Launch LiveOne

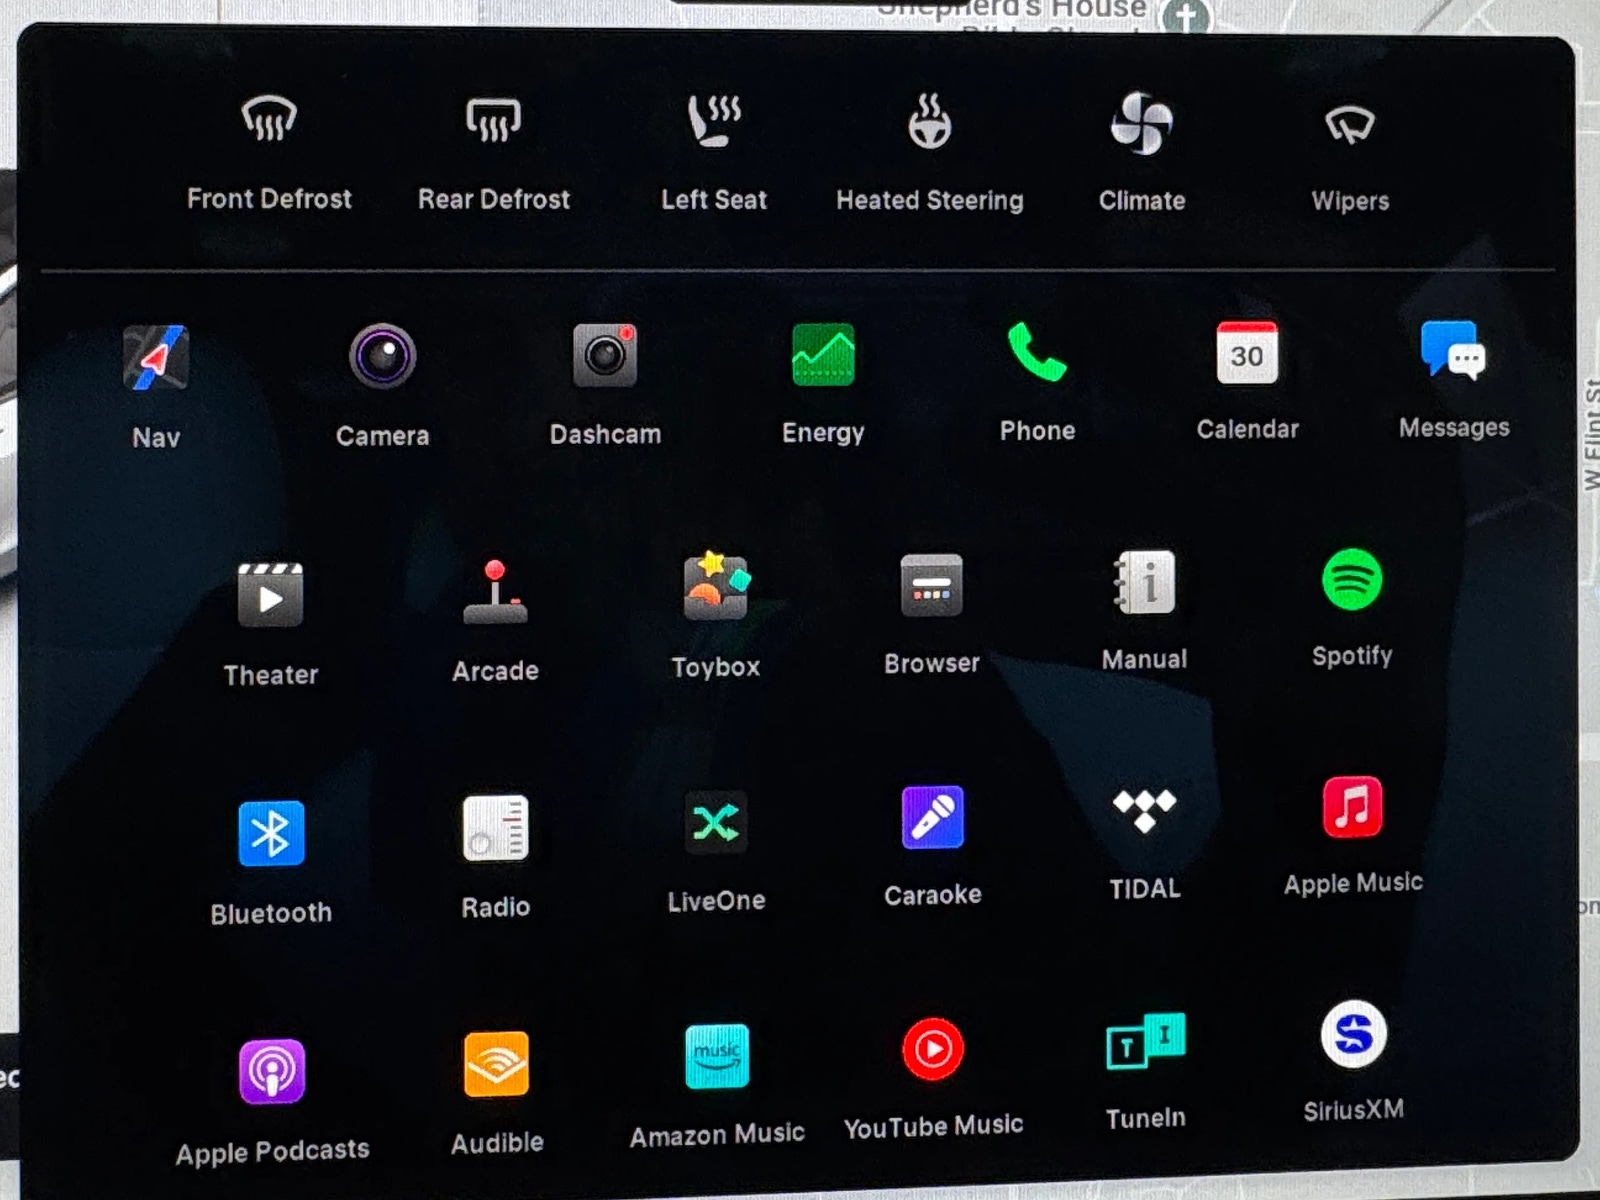tap(716, 823)
